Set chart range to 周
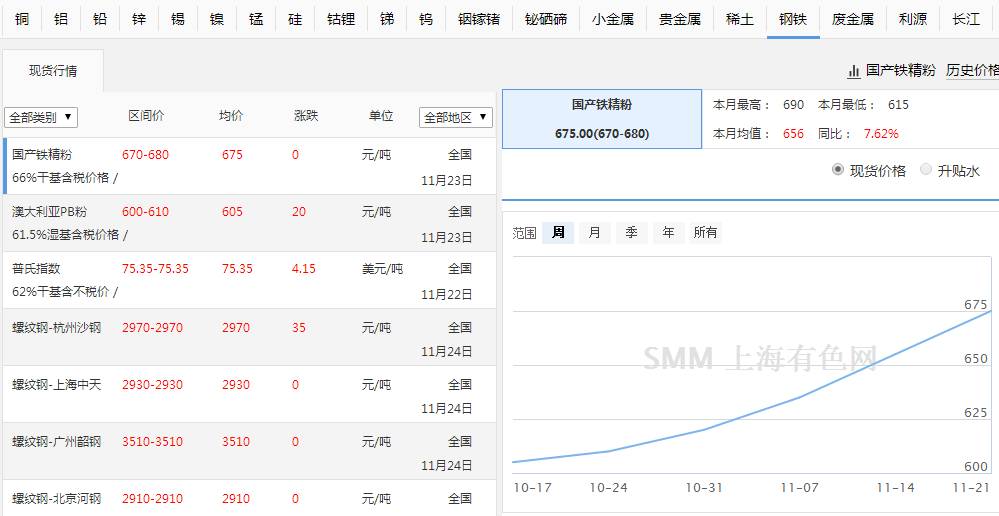Viewport: 999px width, 516px height. click(x=558, y=233)
